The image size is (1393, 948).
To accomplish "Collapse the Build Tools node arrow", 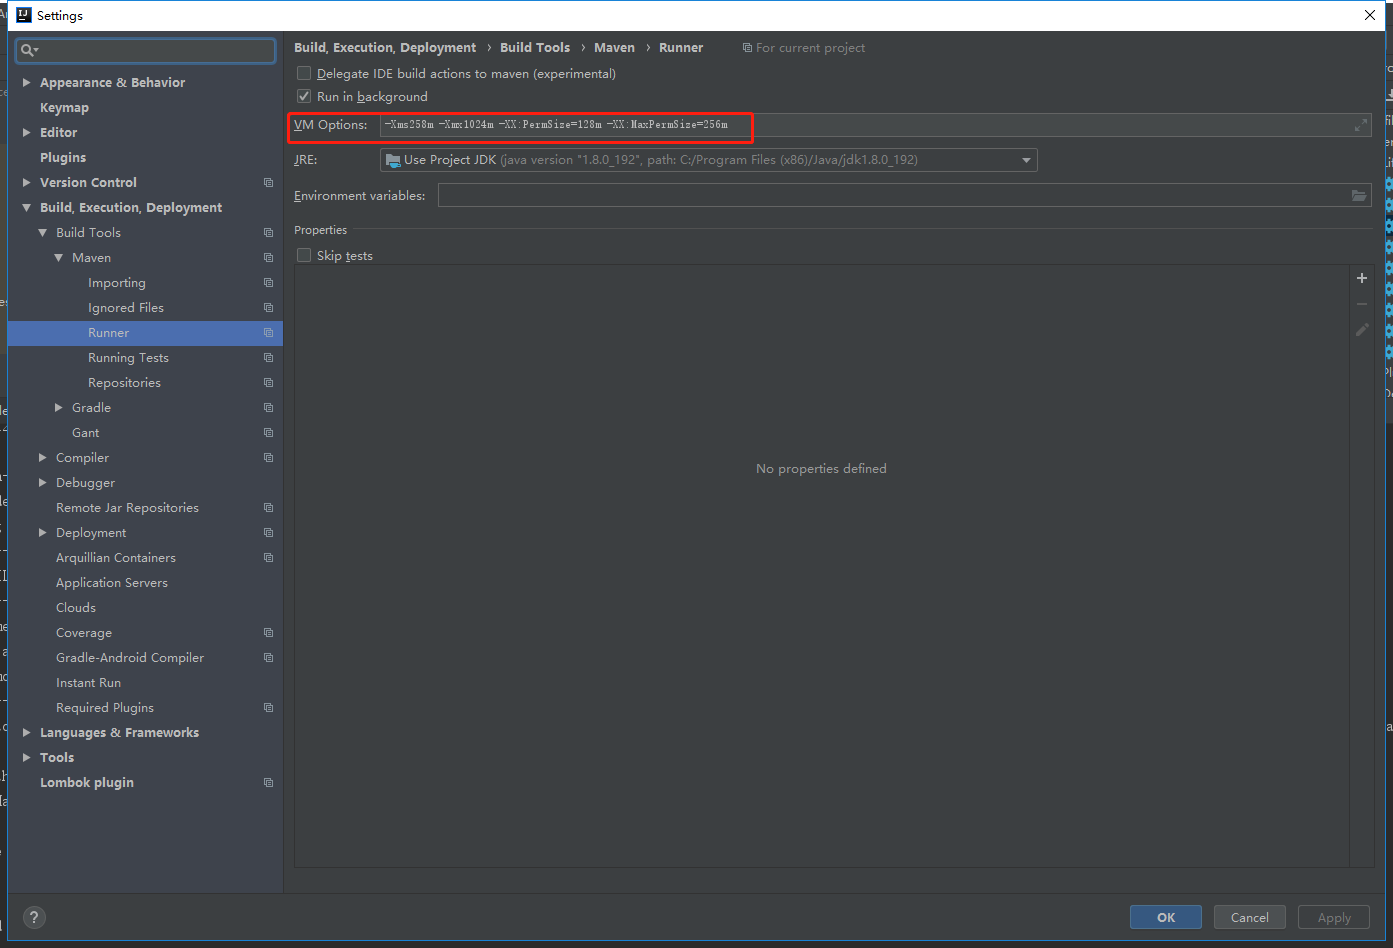I will pyautogui.click(x=43, y=232).
